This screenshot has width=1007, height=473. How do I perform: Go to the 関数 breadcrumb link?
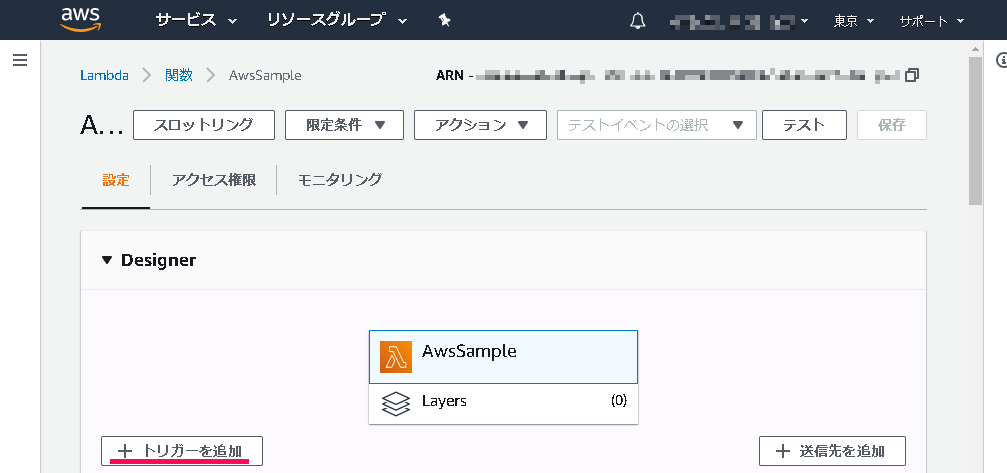click(179, 75)
